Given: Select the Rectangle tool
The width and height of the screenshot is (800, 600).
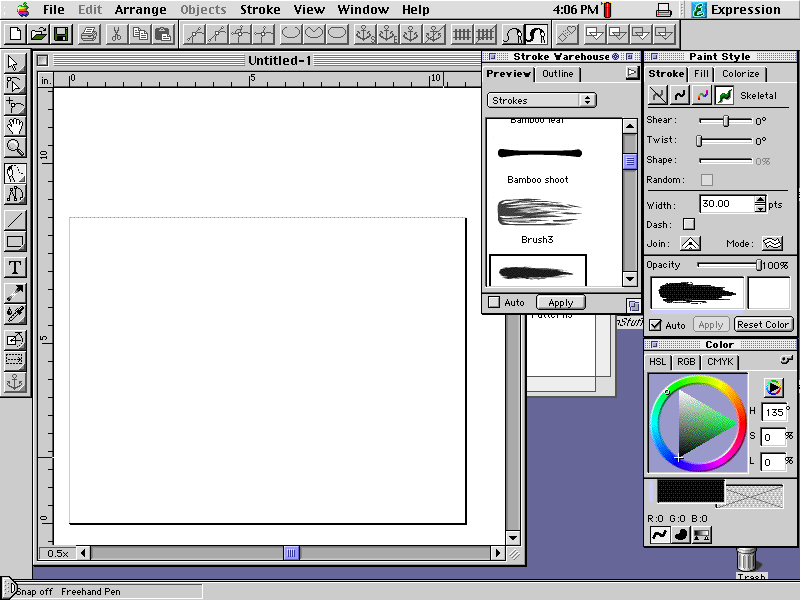Looking at the screenshot, I should (13, 240).
